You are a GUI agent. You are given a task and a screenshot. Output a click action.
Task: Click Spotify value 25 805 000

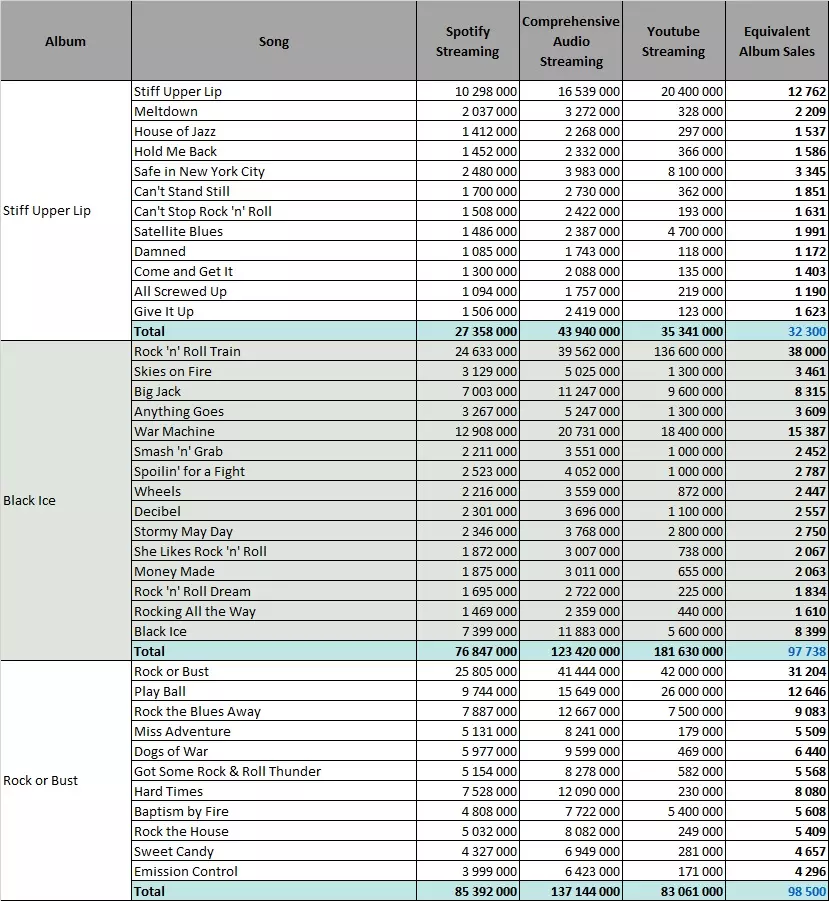tap(468, 671)
